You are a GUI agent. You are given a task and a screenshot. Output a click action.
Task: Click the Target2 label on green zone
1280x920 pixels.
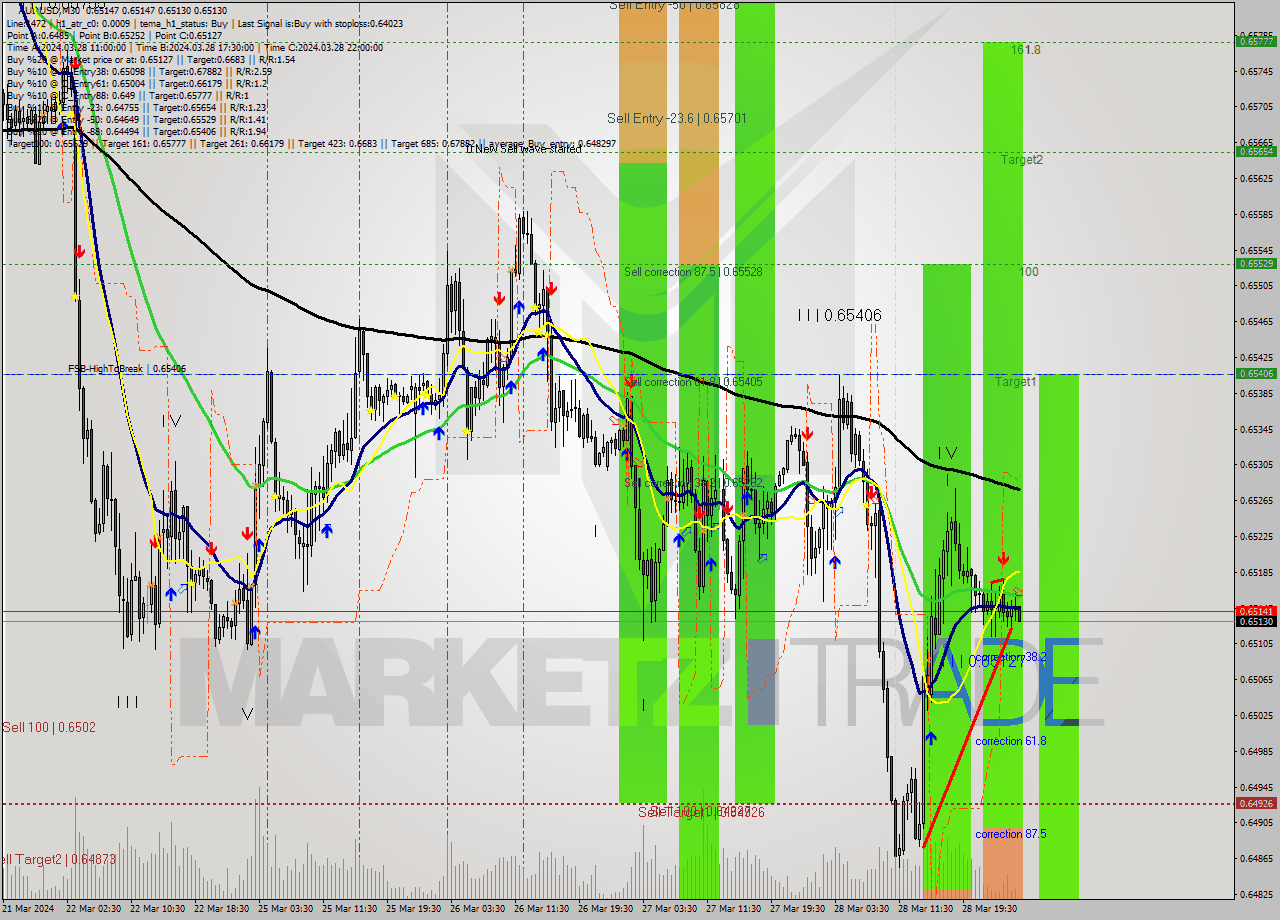(1022, 159)
